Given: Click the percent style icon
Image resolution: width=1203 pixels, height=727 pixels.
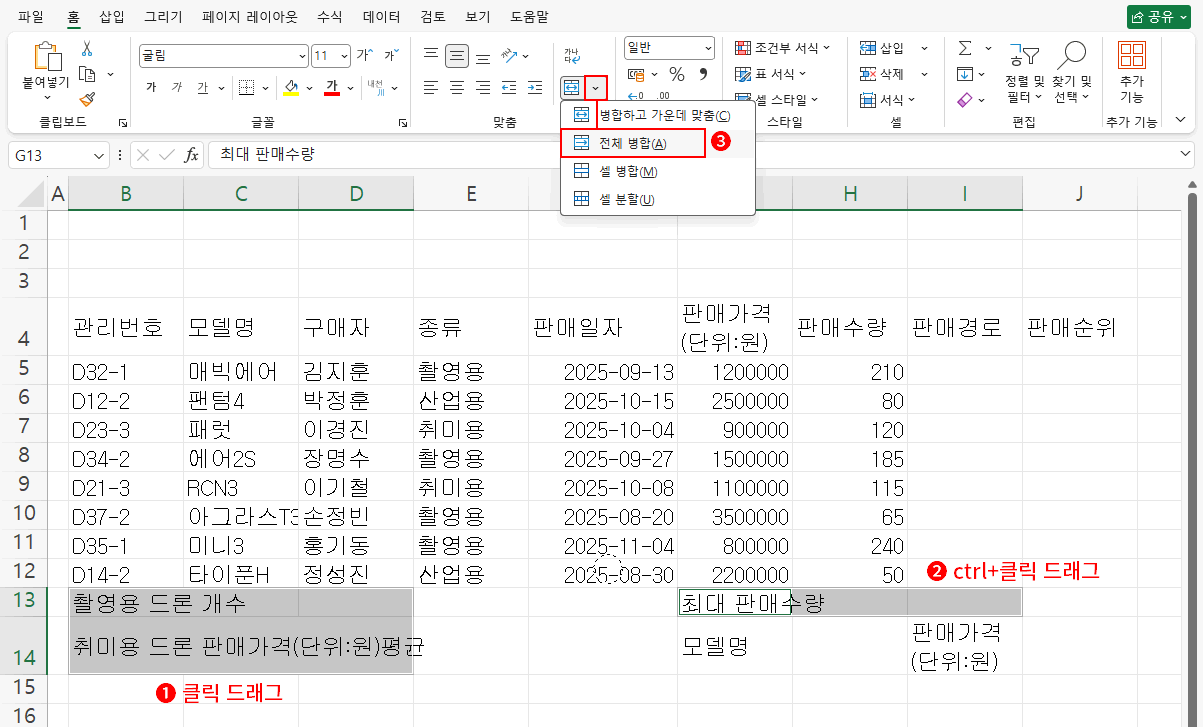Looking at the screenshot, I should [x=676, y=74].
